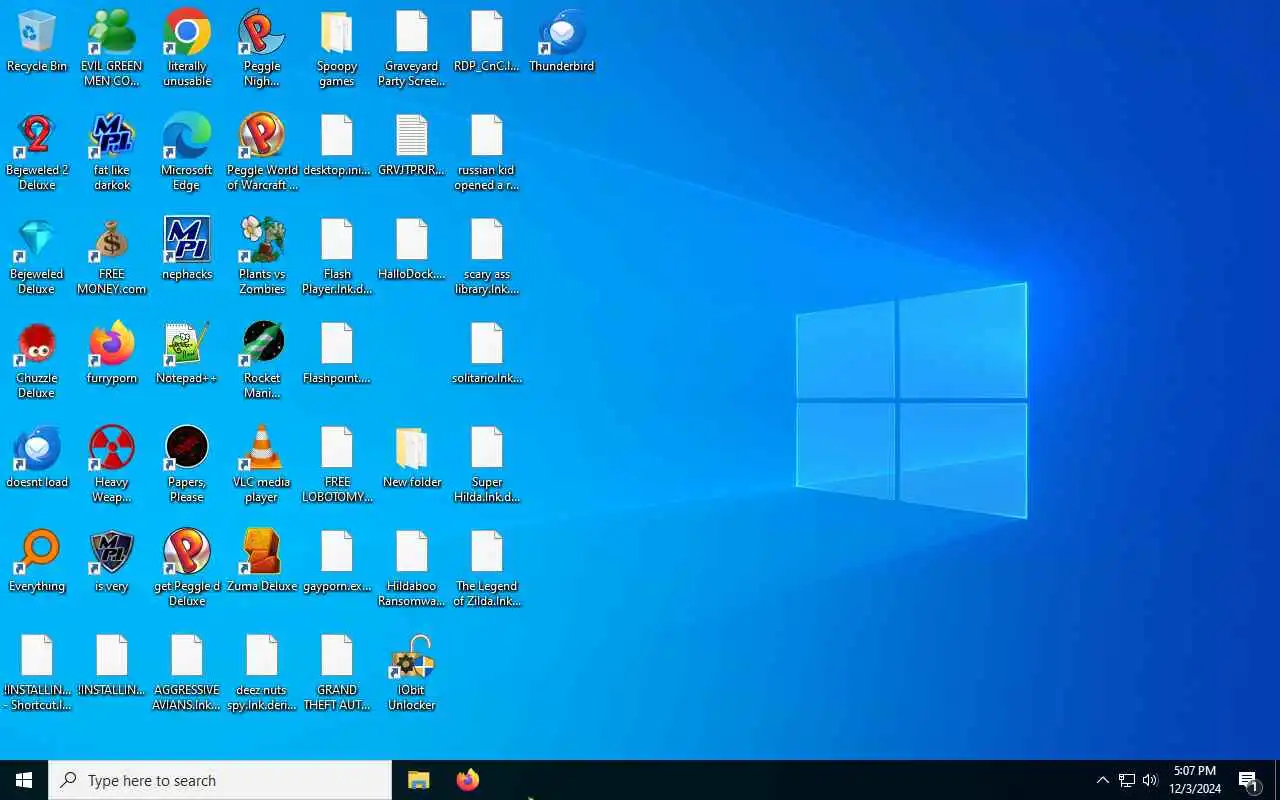The height and width of the screenshot is (800, 1280).
Task: Select 'get Peggle'd Deluxe' shortcut
Action: coord(187,568)
